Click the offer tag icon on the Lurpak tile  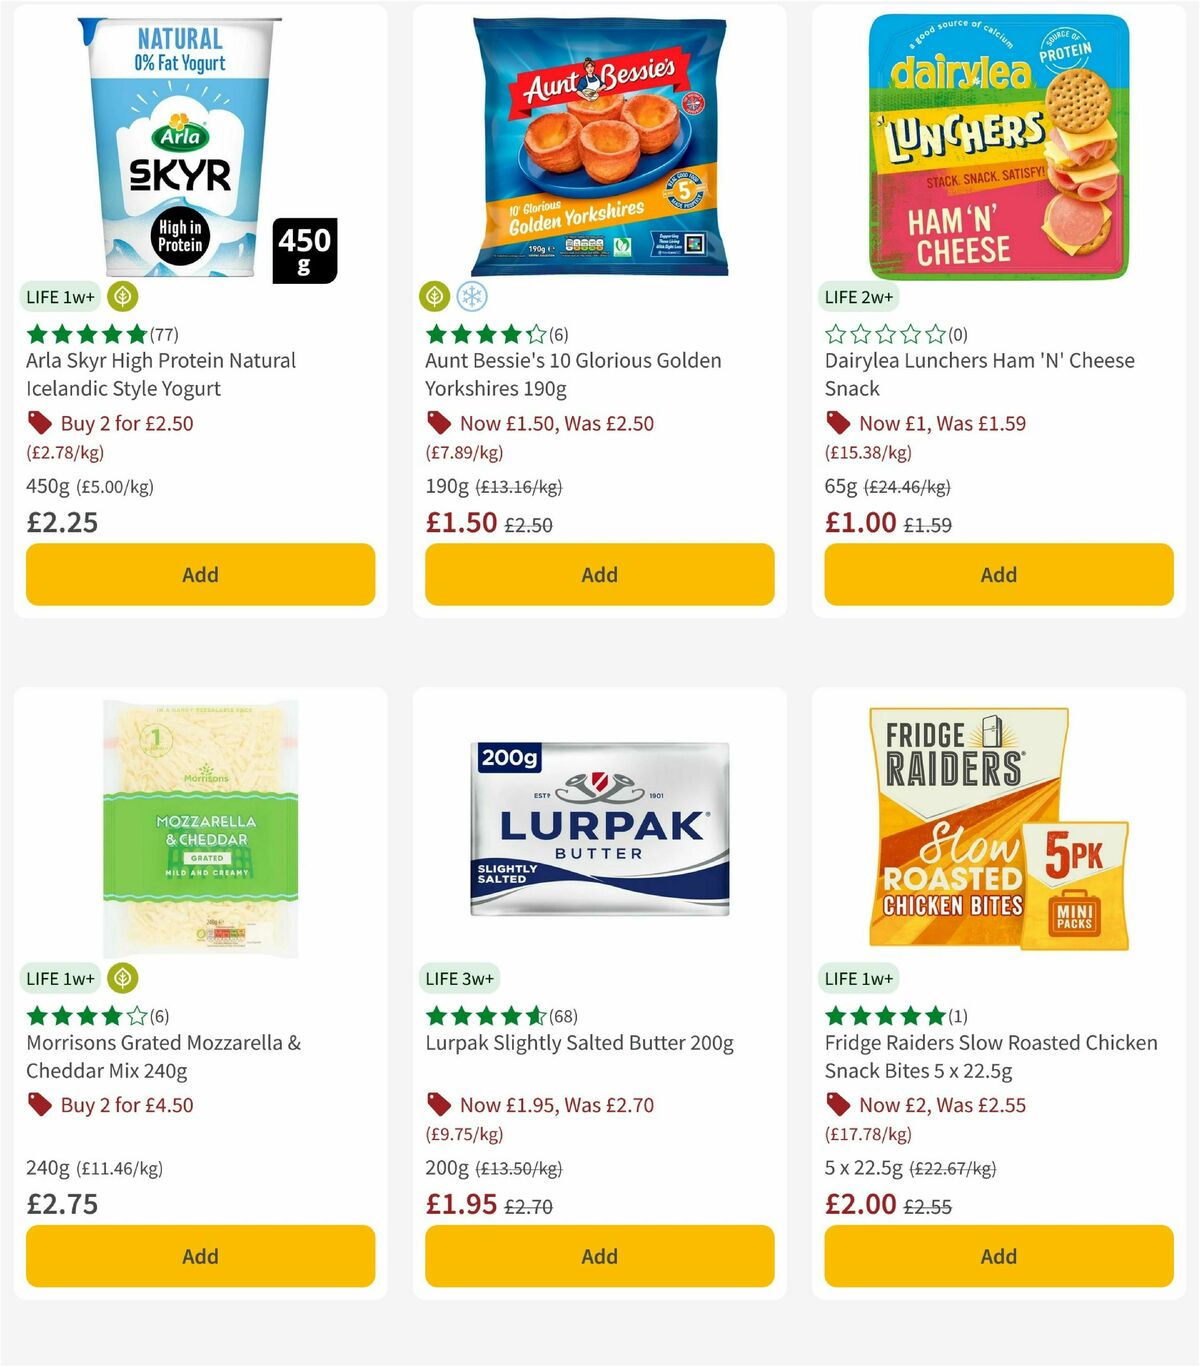[x=438, y=1105]
